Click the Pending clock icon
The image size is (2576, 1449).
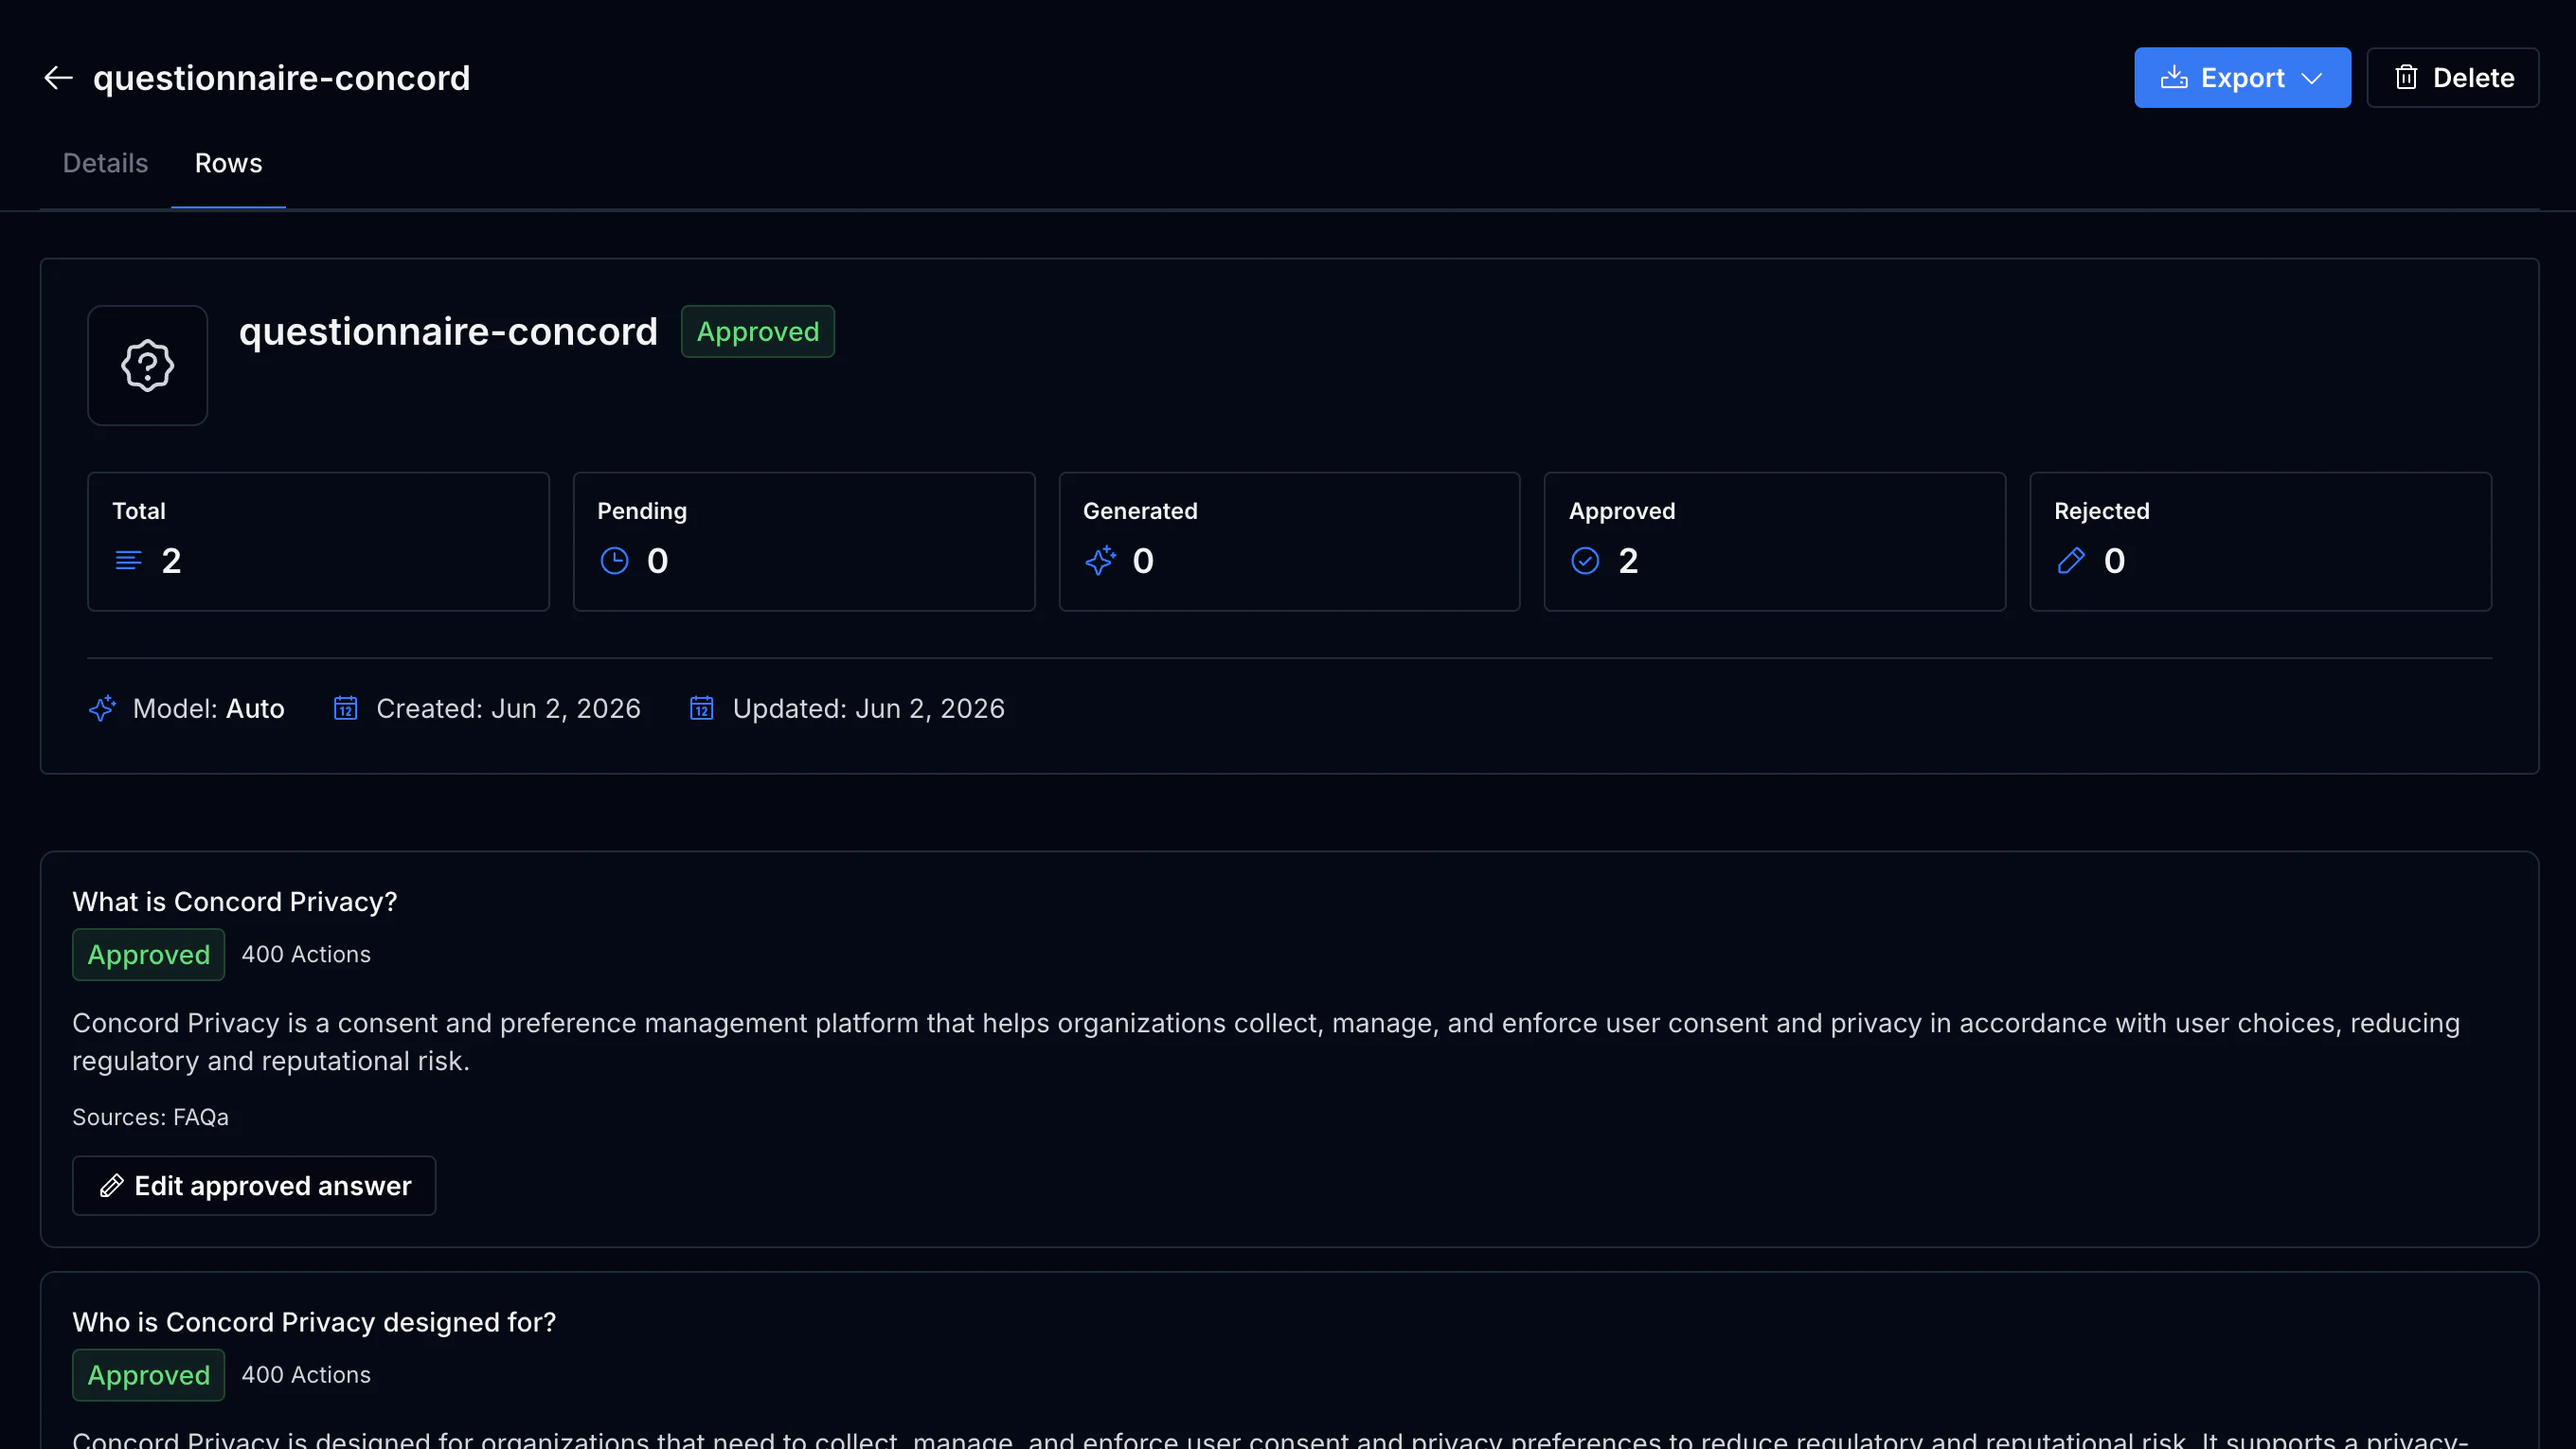[x=614, y=561]
